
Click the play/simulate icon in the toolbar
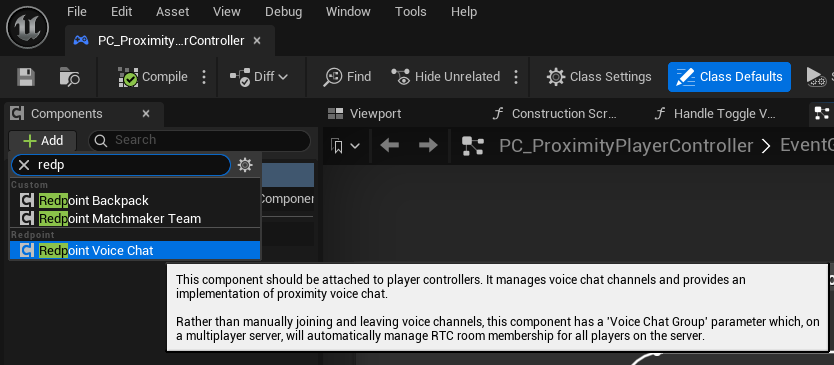(x=816, y=77)
